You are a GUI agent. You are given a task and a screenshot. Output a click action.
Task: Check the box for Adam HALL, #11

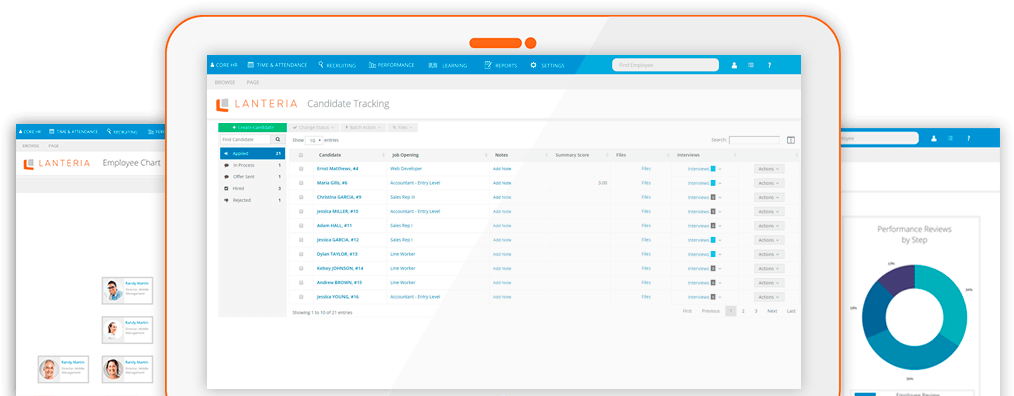point(301,225)
